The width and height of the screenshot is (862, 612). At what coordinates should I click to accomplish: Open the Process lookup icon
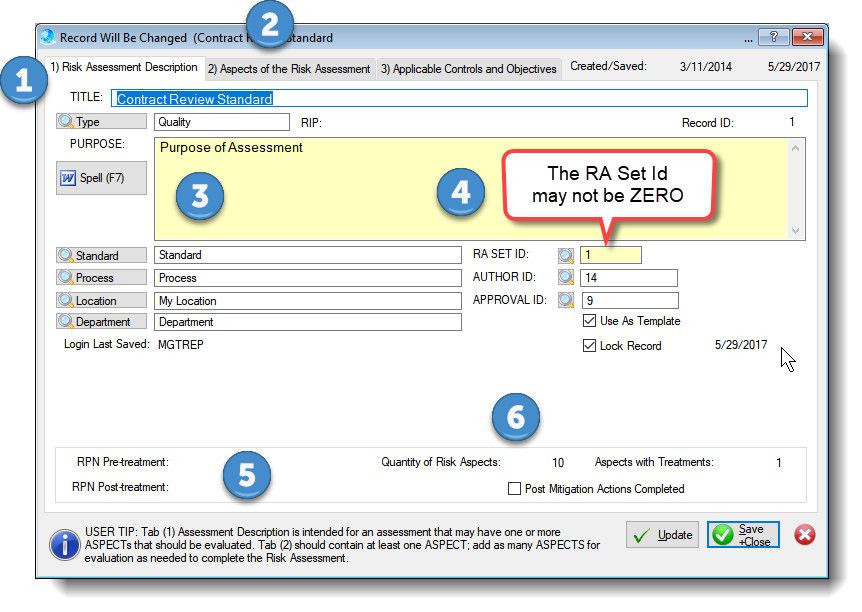pos(66,278)
